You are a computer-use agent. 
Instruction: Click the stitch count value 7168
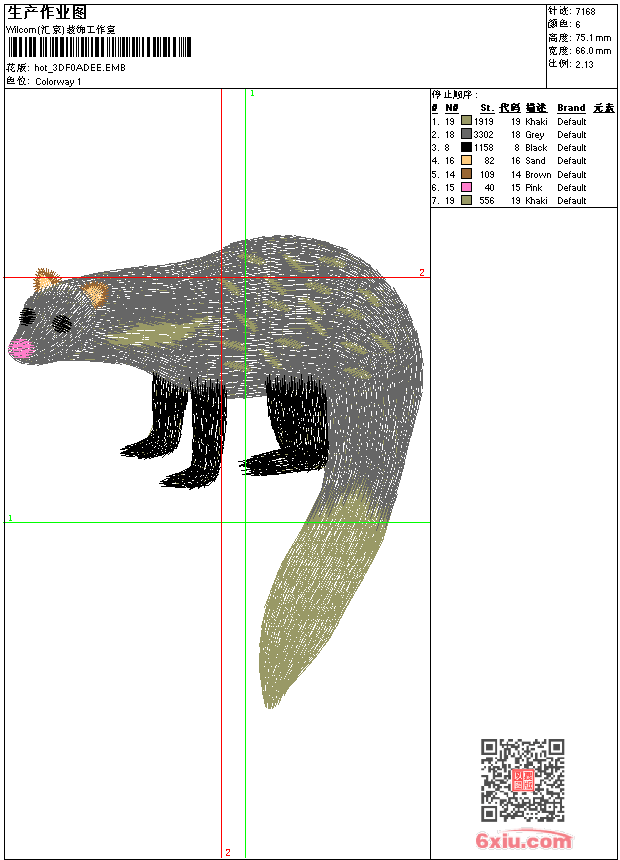click(x=585, y=12)
